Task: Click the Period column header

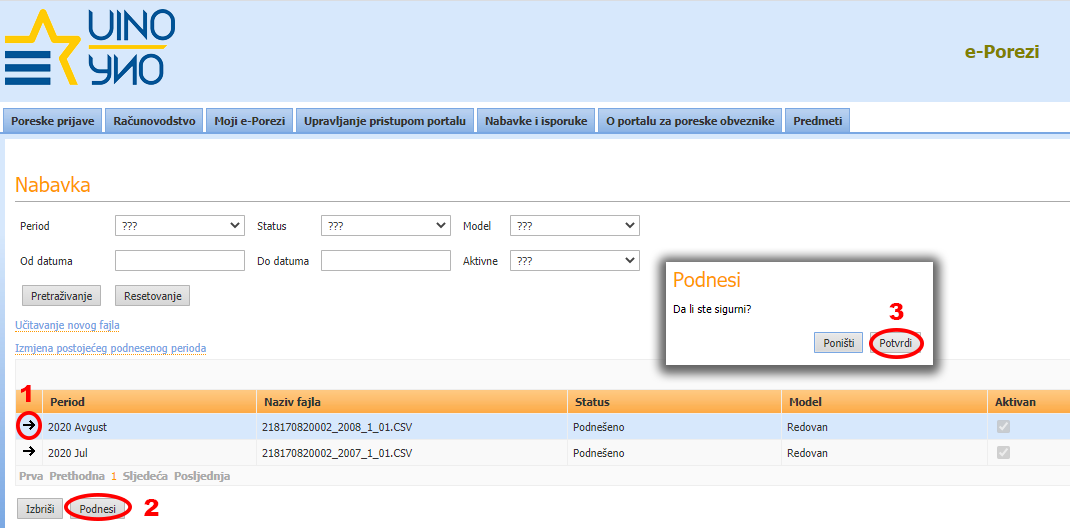Action: coord(149,402)
